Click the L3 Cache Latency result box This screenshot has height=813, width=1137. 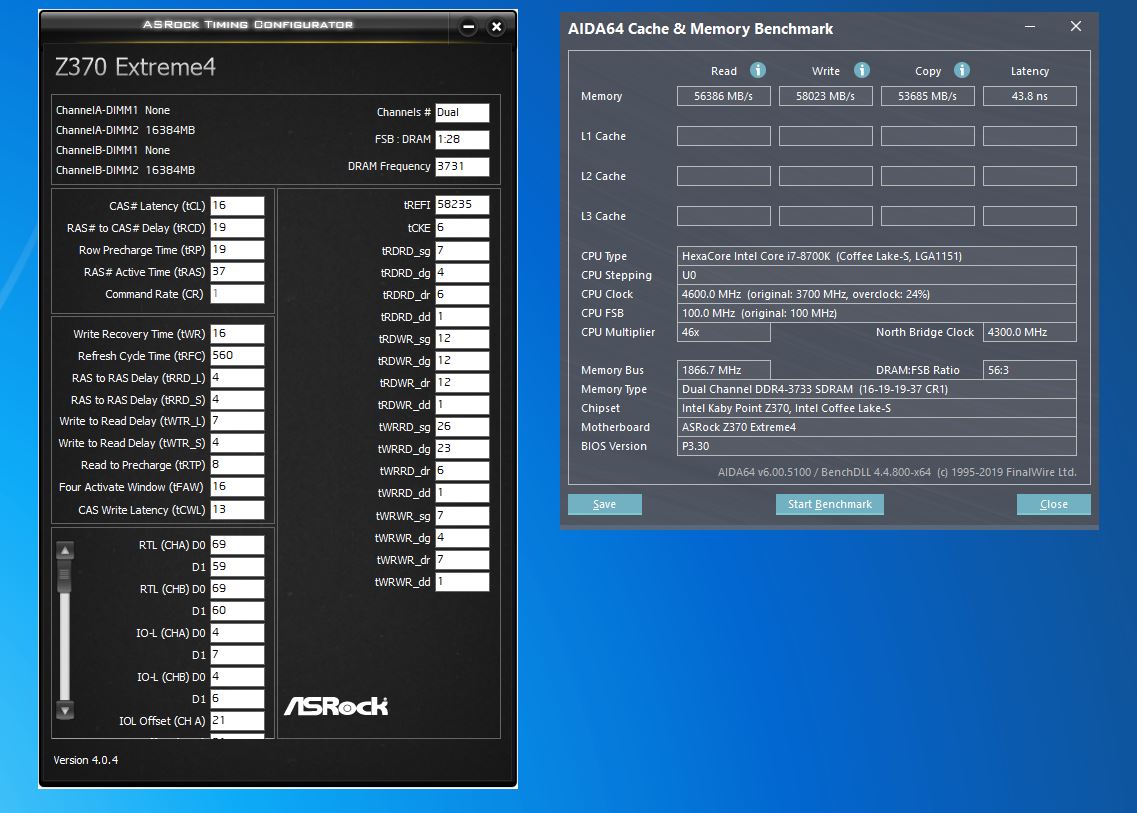[1030, 215]
